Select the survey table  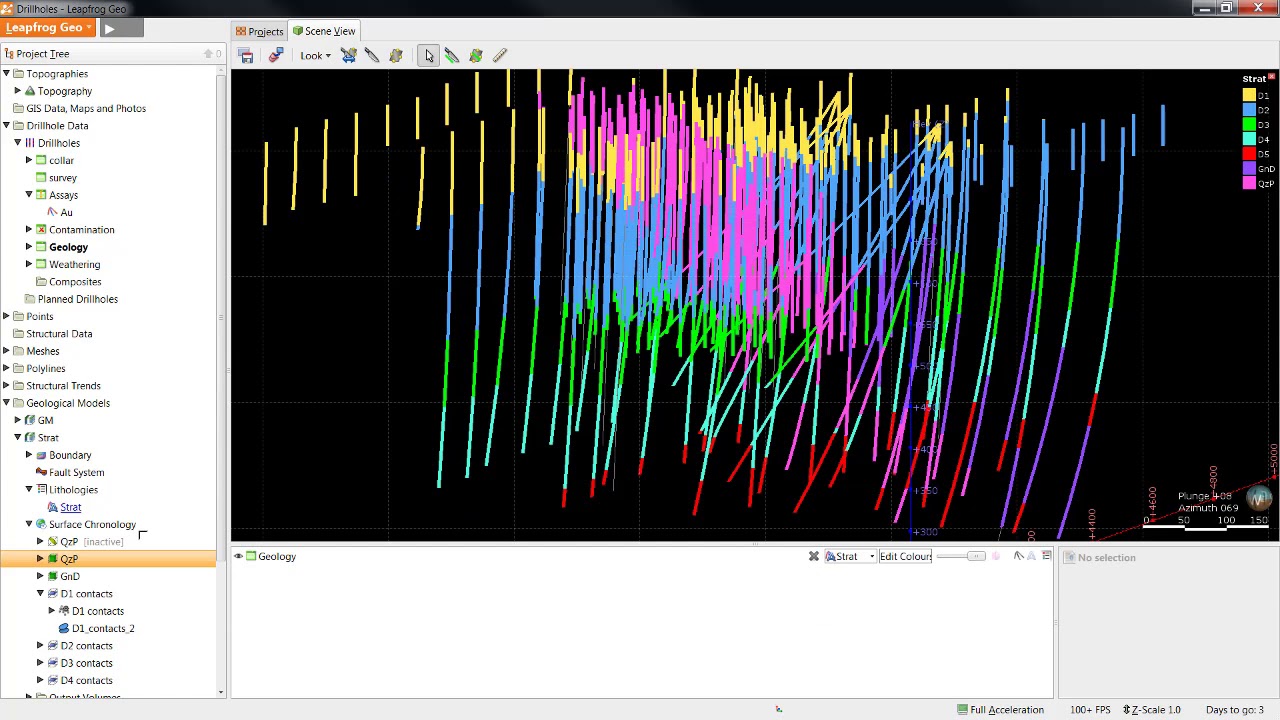pos(62,178)
